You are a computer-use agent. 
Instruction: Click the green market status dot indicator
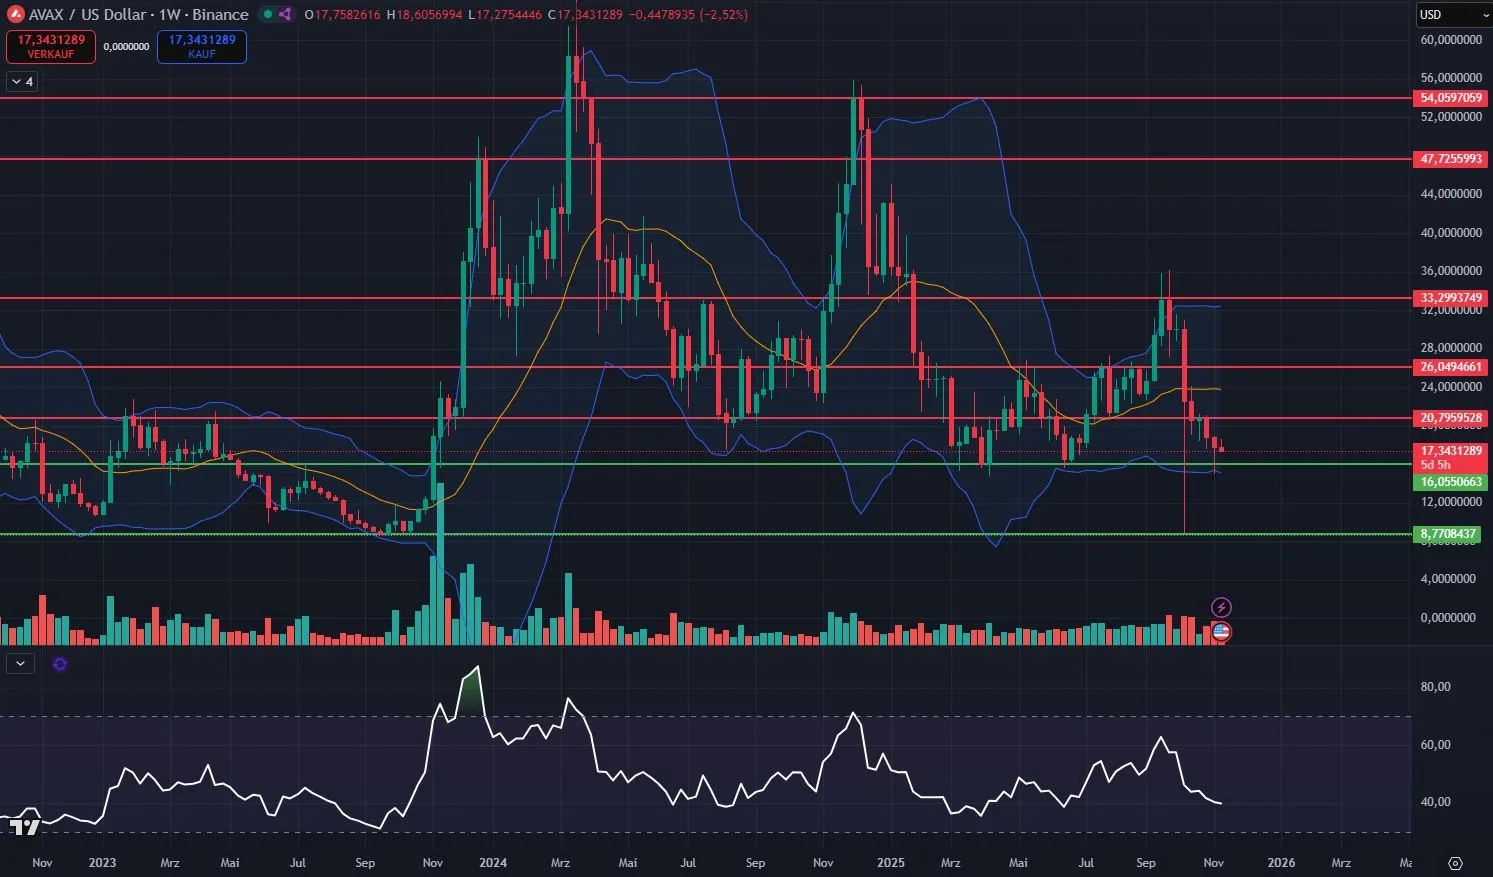click(x=266, y=14)
